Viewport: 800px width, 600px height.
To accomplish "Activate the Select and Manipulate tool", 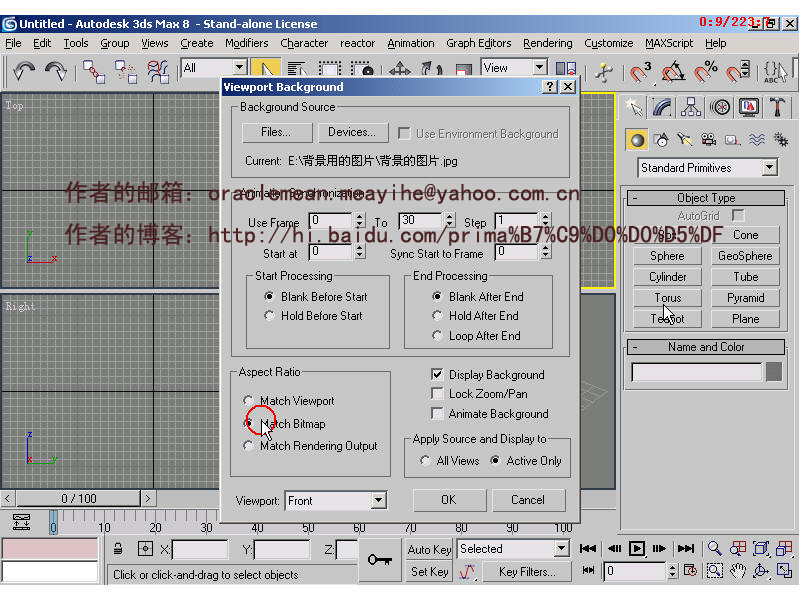I will pos(604,71).
